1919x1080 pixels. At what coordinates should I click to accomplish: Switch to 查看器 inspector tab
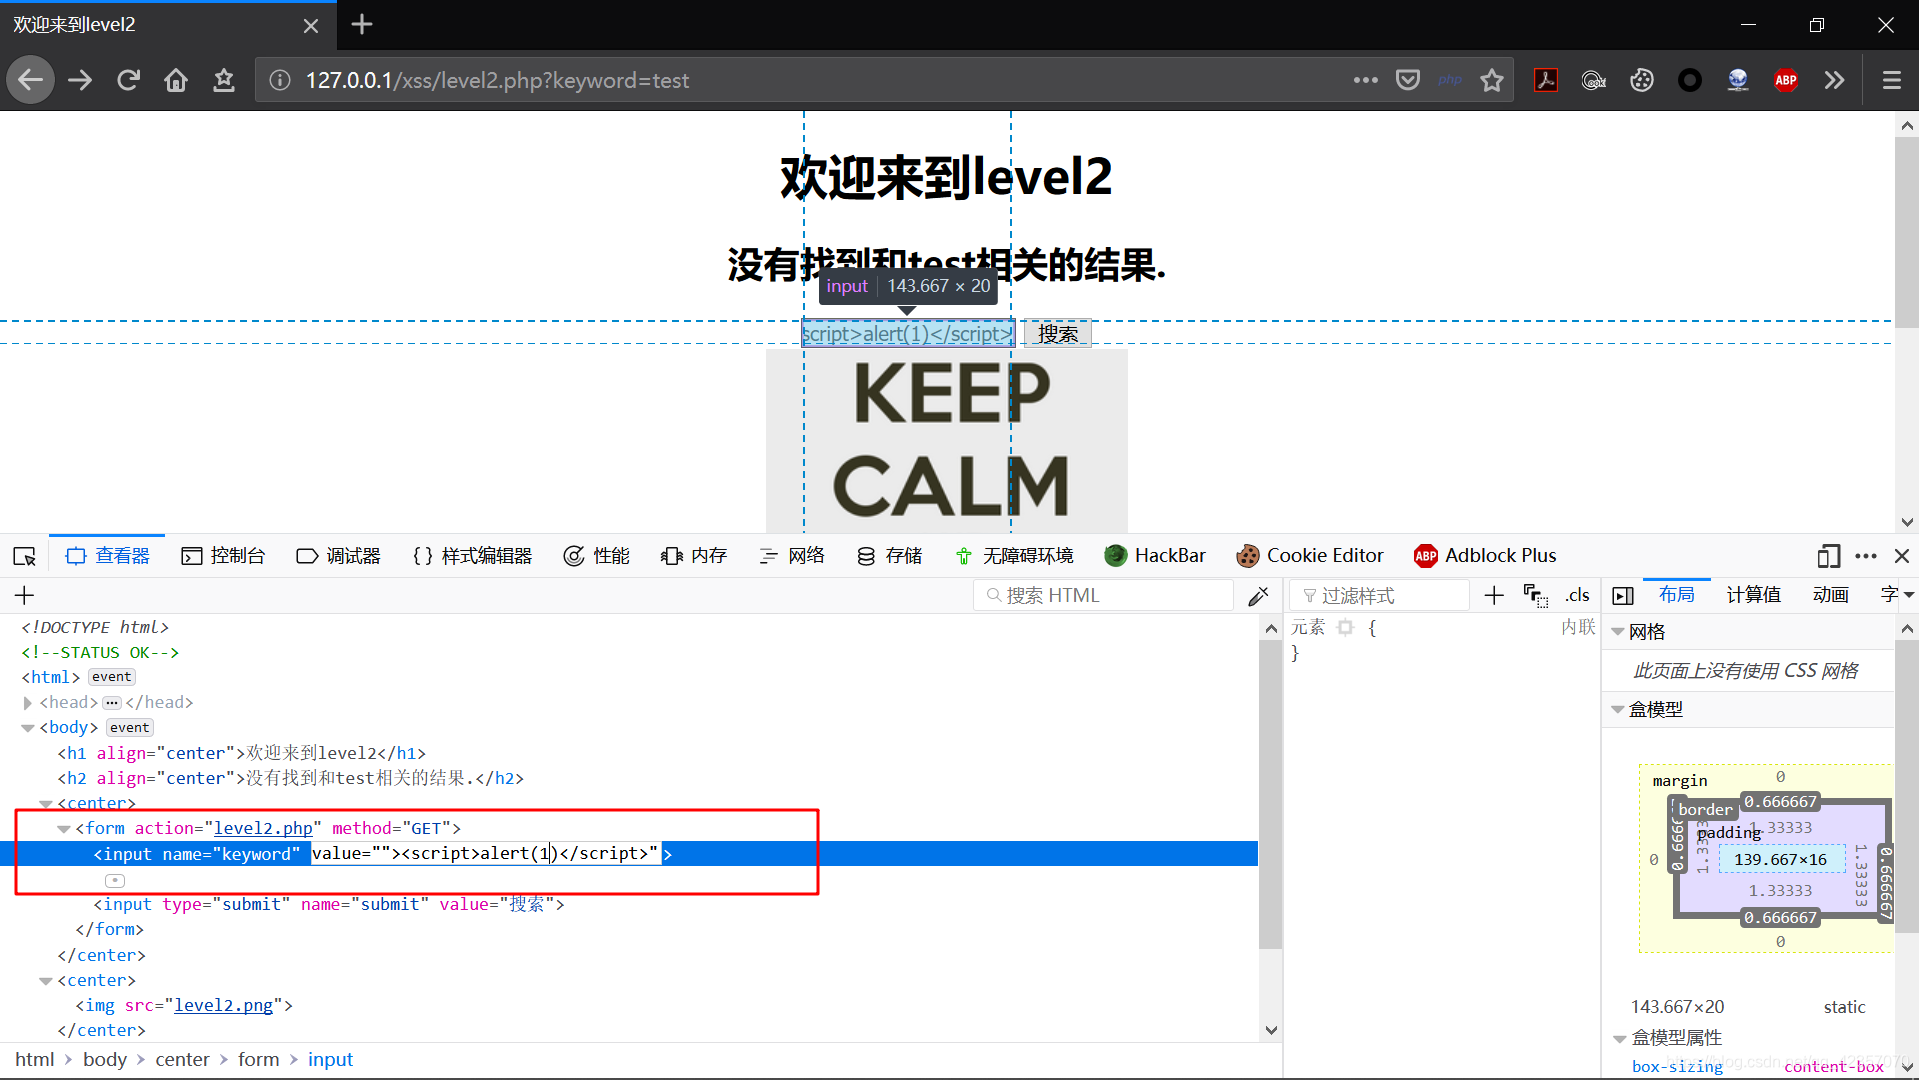108,556
